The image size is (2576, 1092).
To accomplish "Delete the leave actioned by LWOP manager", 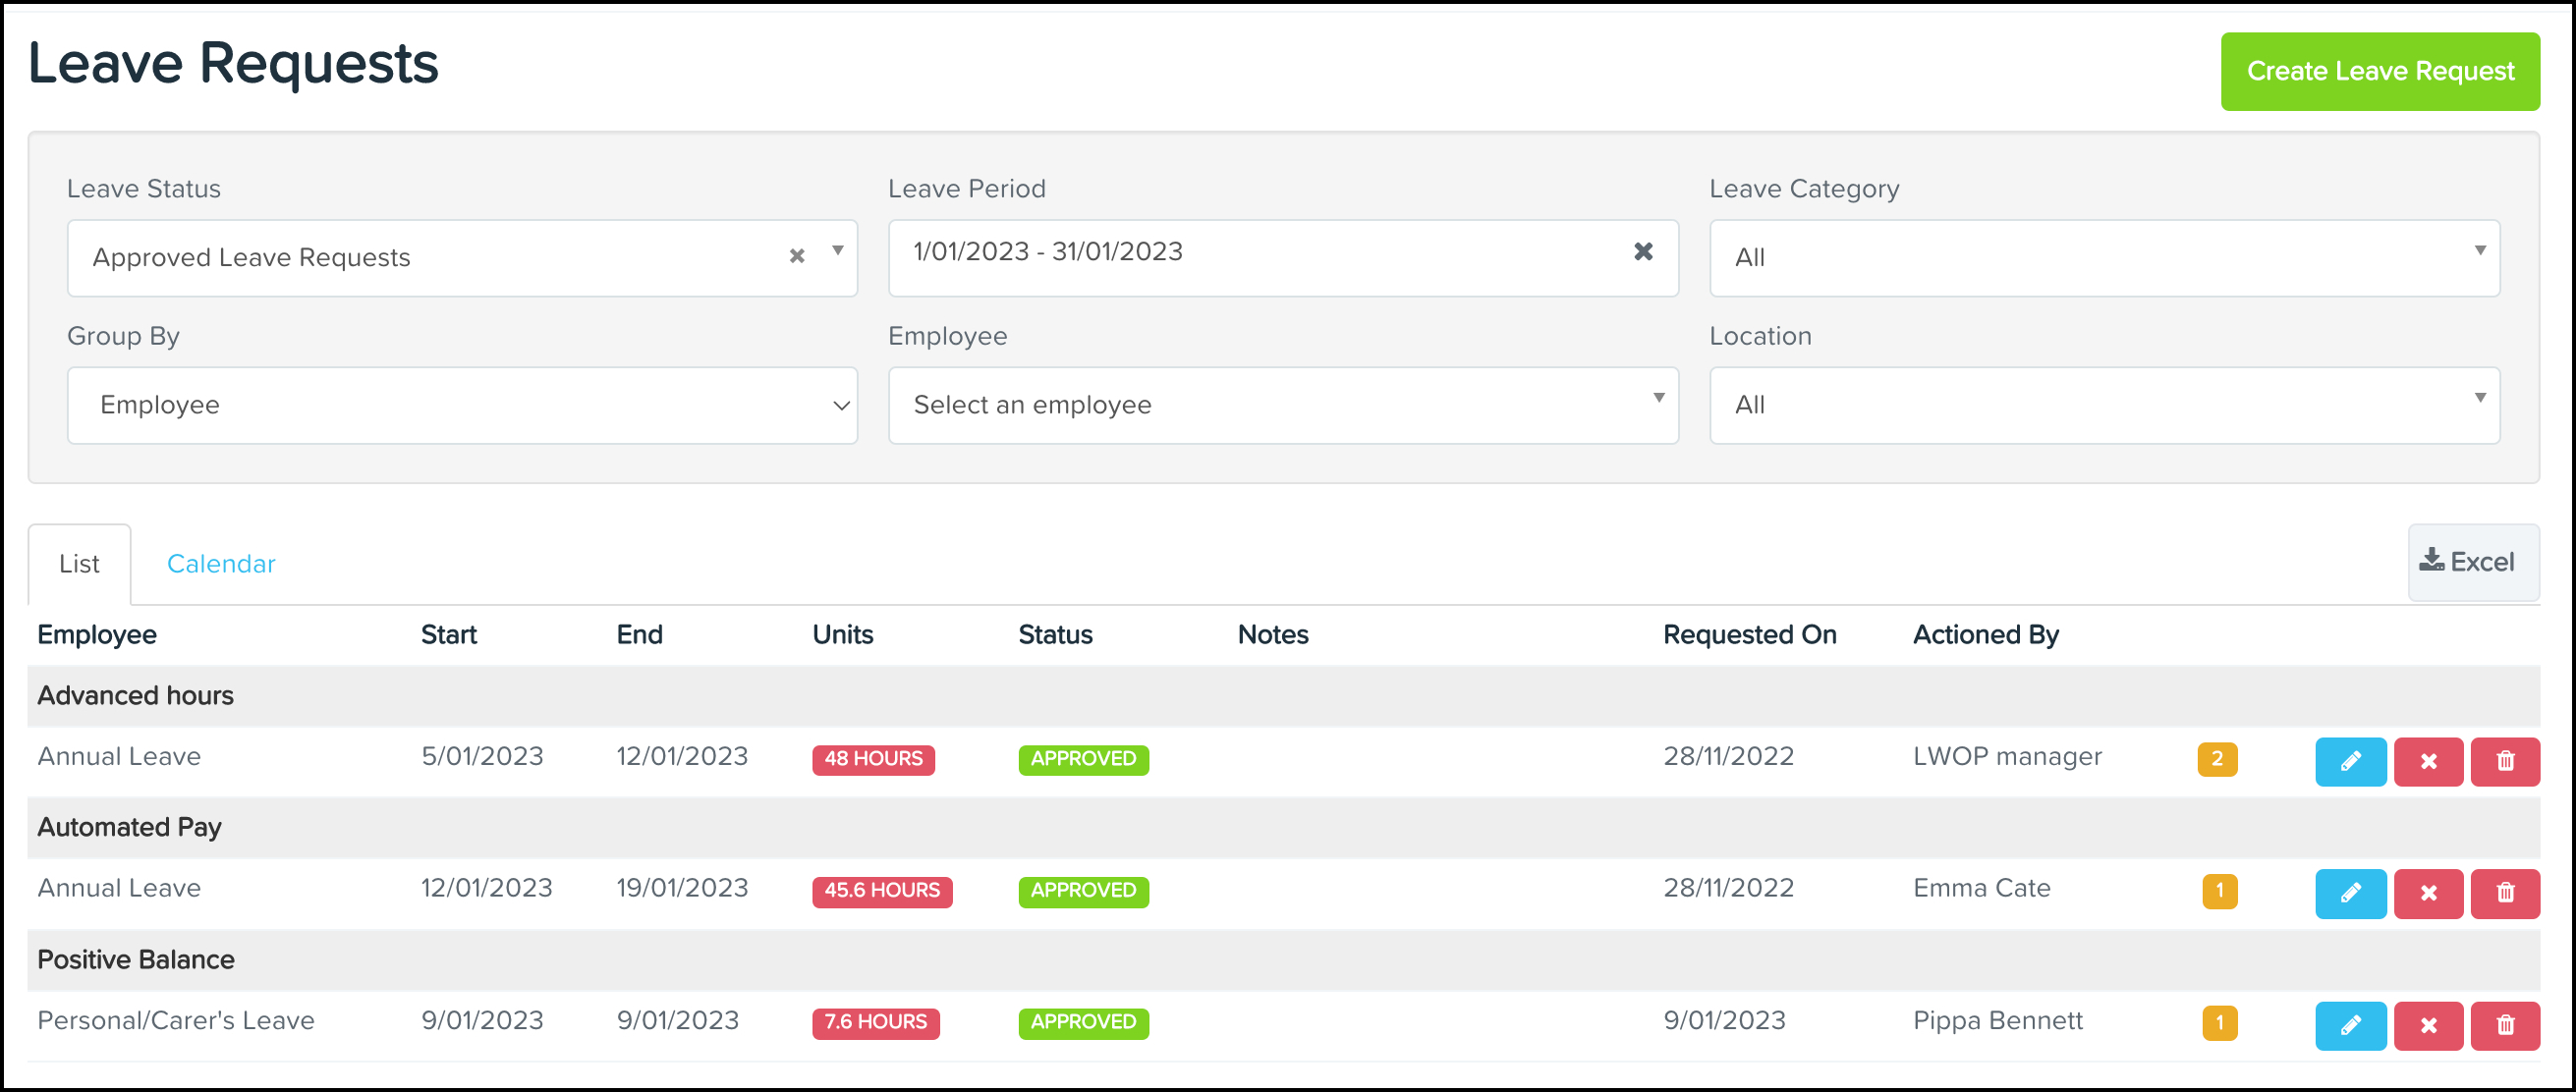I will click(x=2506, y=761).
